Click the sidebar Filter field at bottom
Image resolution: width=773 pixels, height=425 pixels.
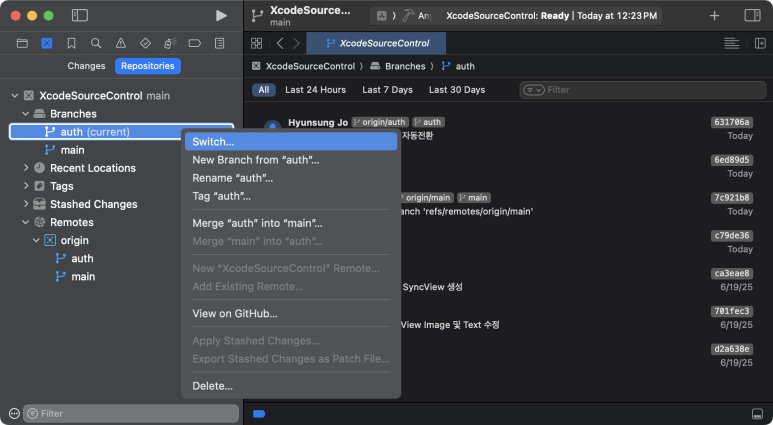[x=131, y=413]
